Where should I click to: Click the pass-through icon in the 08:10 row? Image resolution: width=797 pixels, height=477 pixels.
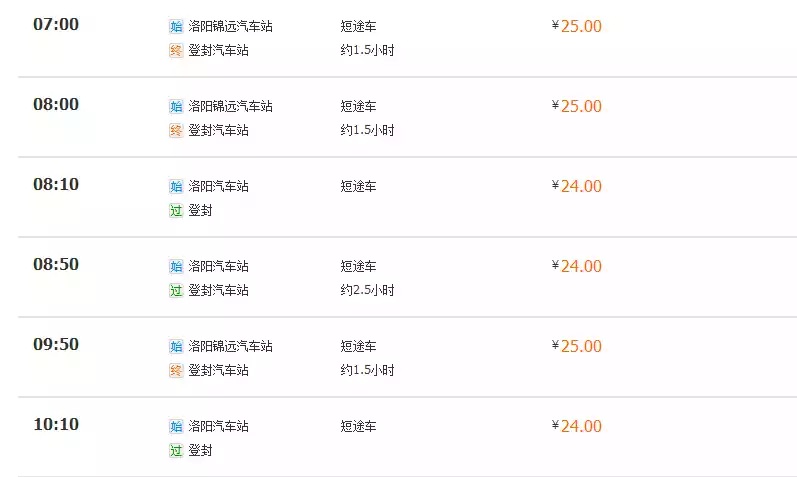click(176, 210)
